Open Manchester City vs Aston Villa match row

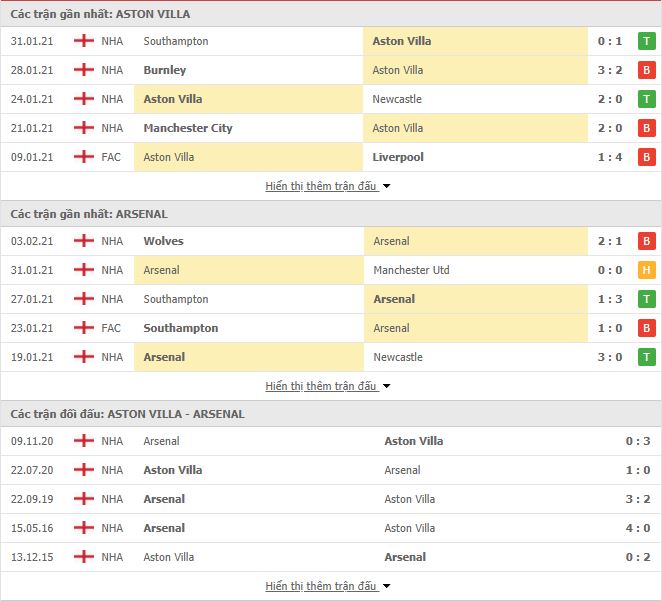click(x=331, y=128)
